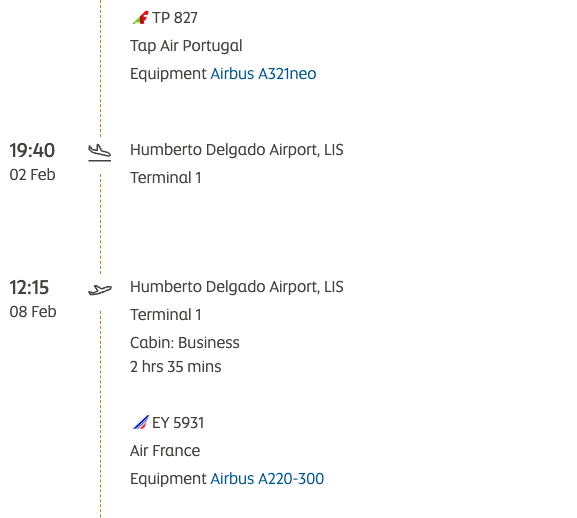Click the Air France airline name
The height and width of the screenshot is (518, 577).
click(165, 451)
